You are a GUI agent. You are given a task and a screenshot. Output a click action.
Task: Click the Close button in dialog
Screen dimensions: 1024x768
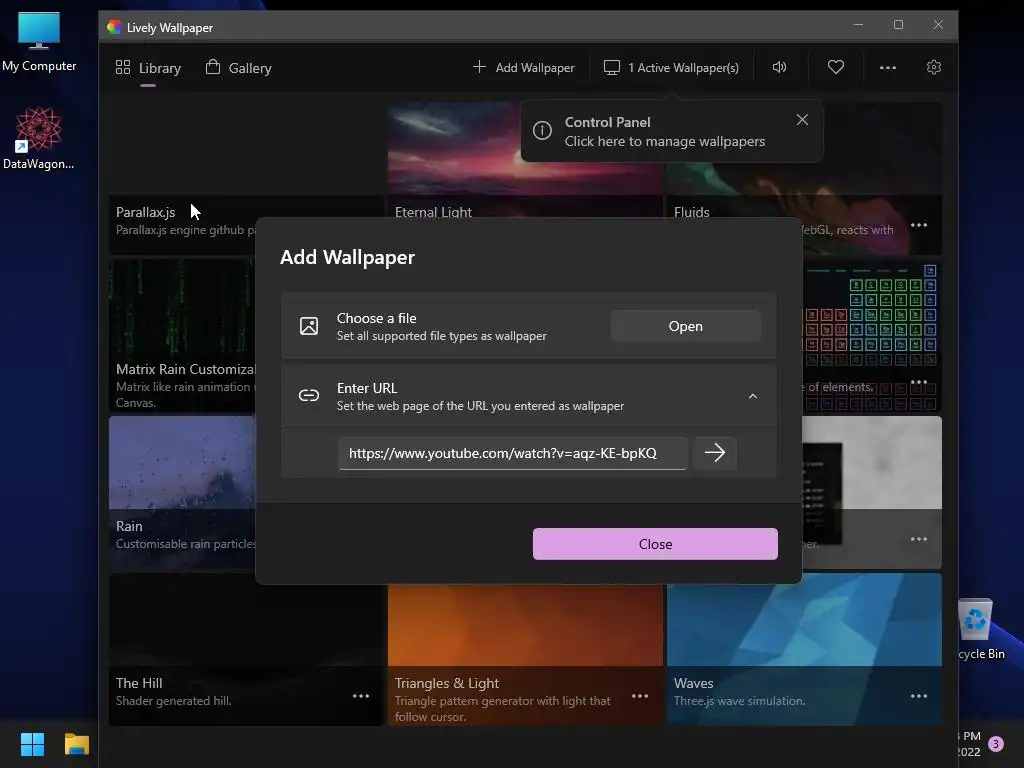click(x=655, y=544)
